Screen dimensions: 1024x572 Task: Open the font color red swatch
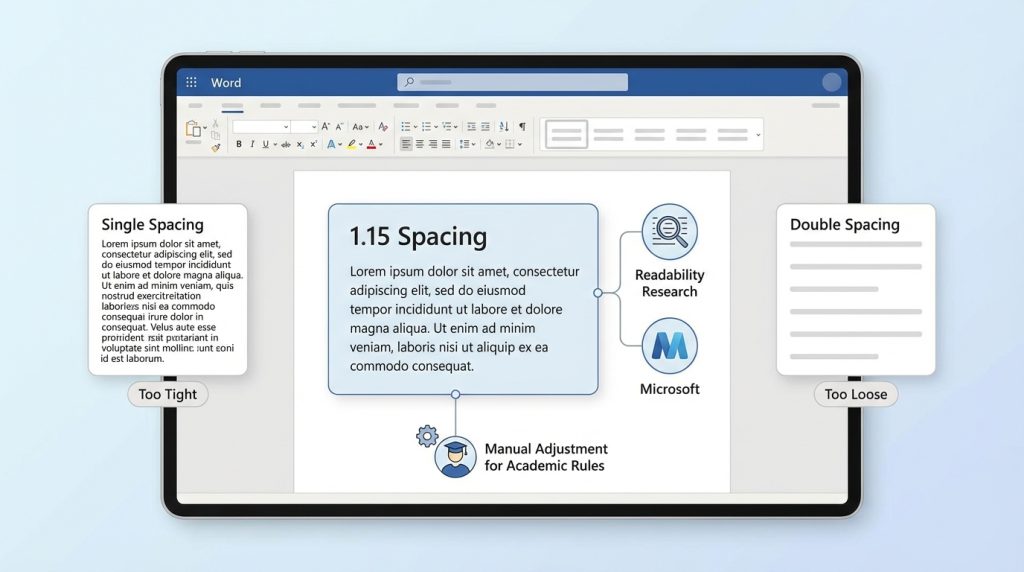pyautogui.click(x=371, y=144)
